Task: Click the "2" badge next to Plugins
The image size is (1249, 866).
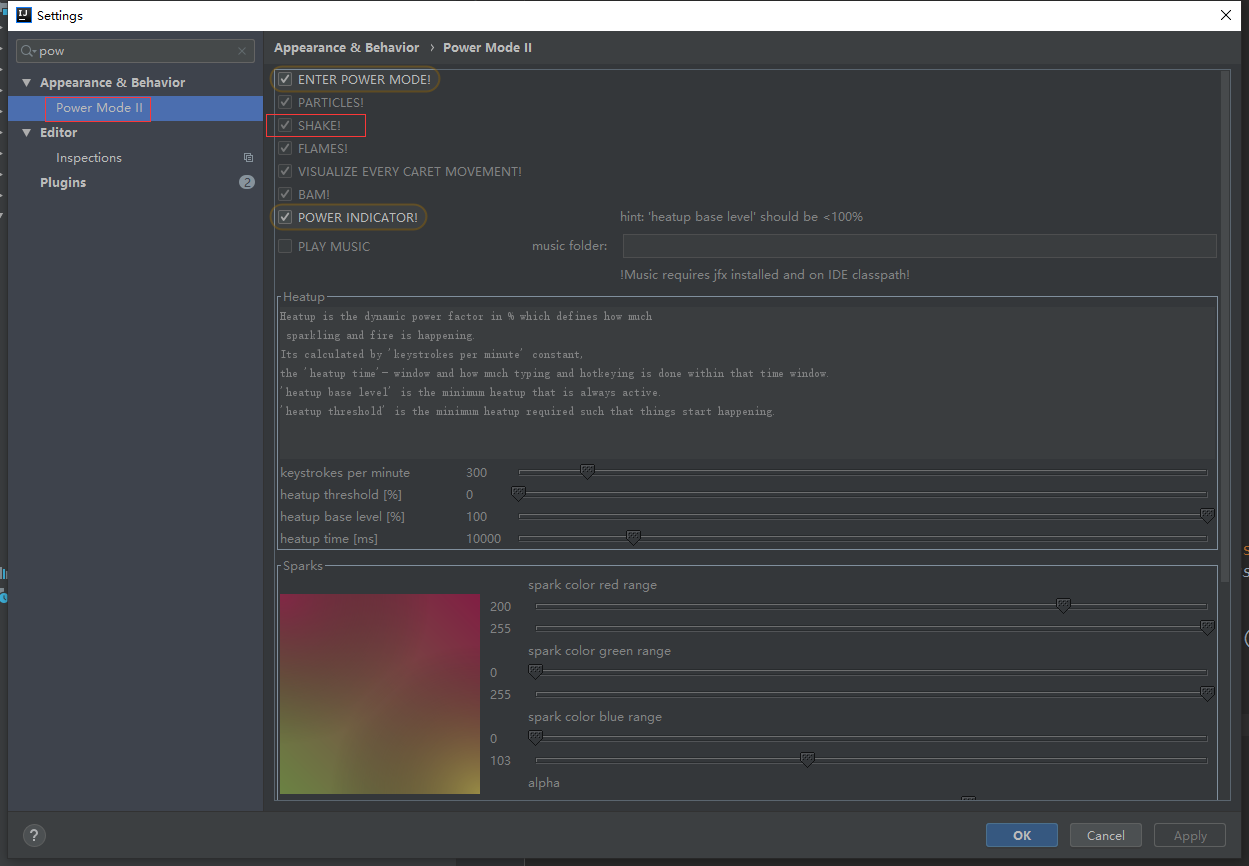Action: 246,182
